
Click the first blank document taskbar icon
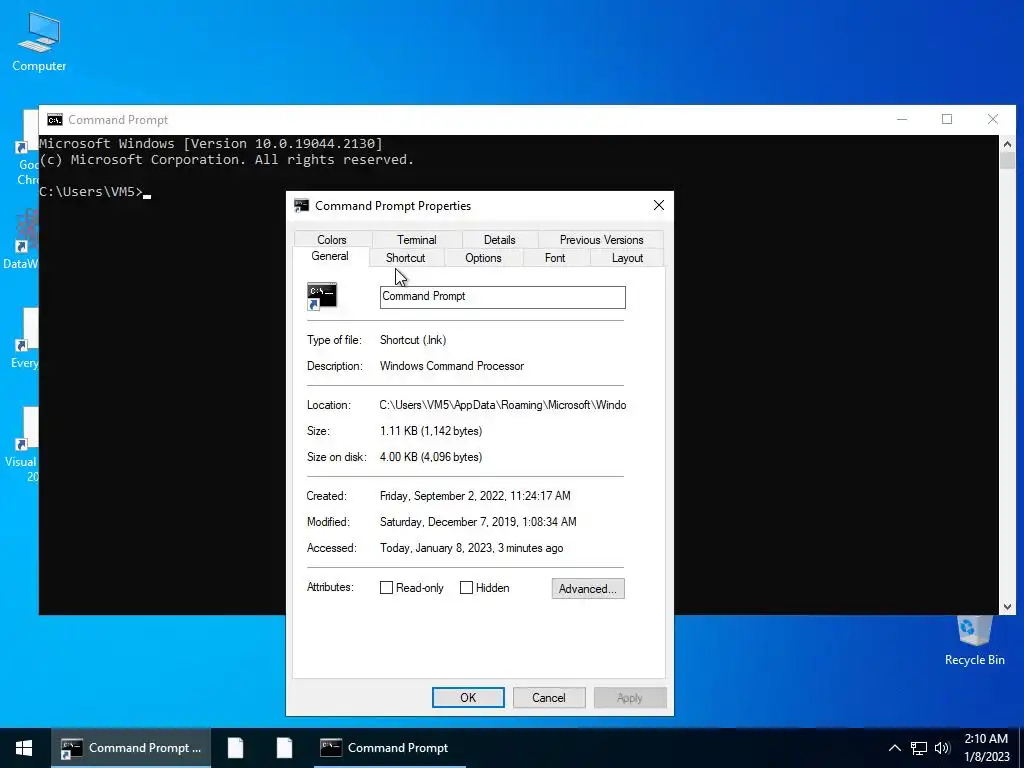(236, 748)
